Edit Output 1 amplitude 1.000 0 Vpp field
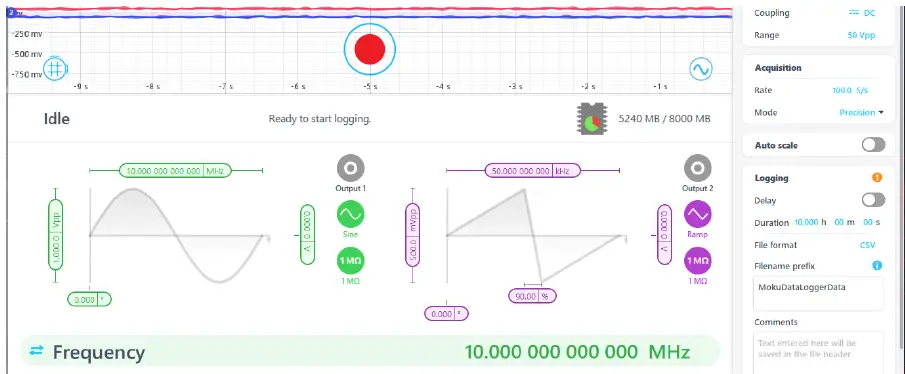The width and height of the screenshot is (905, 374). click(x=55, y=235)
